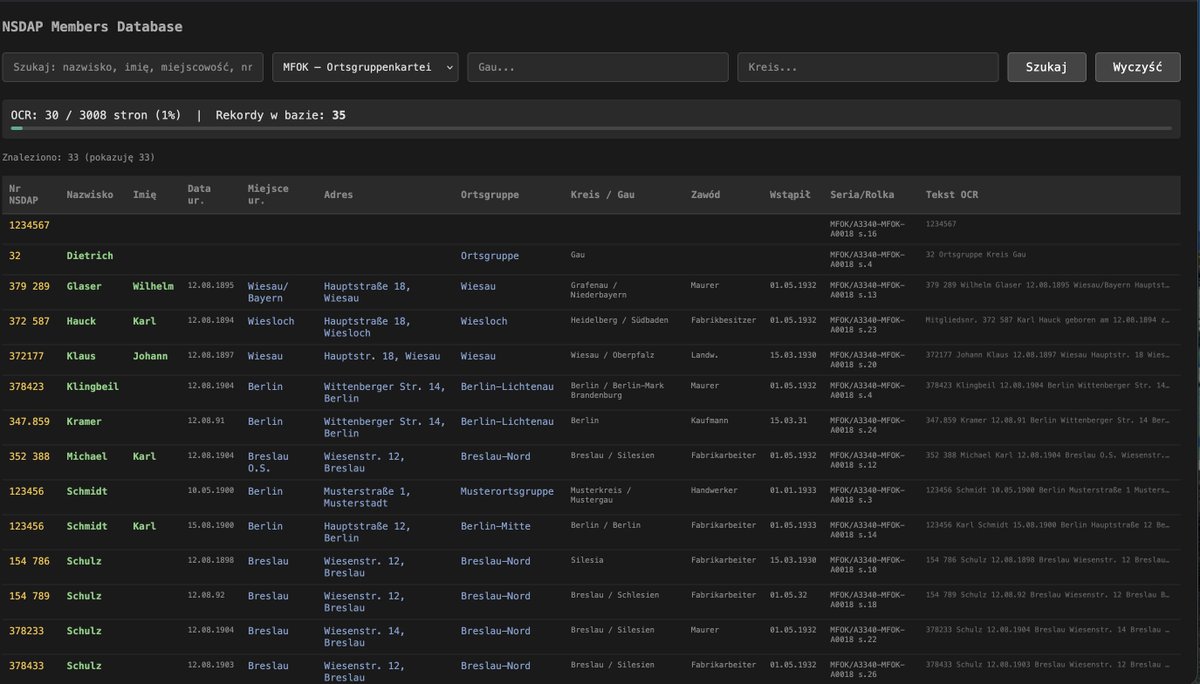The image size is (1200, 684).
Task: Click the Wiesloch Ortsgruppe cell
Action: [x=484, y=321]
